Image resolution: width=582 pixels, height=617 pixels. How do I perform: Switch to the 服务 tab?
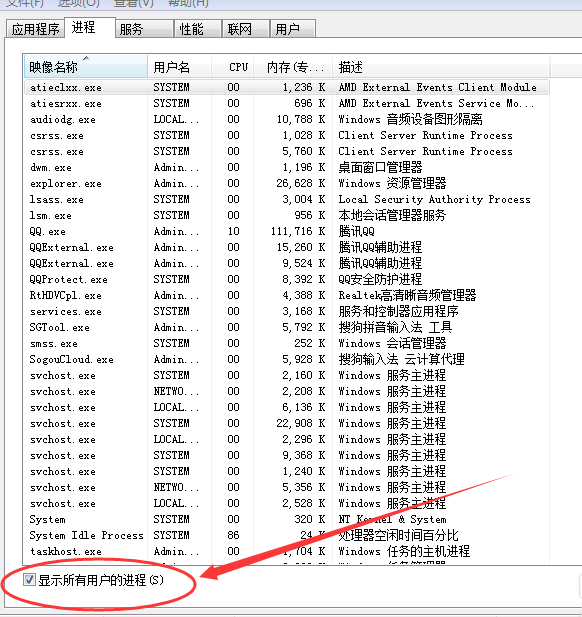coord(144,29)
